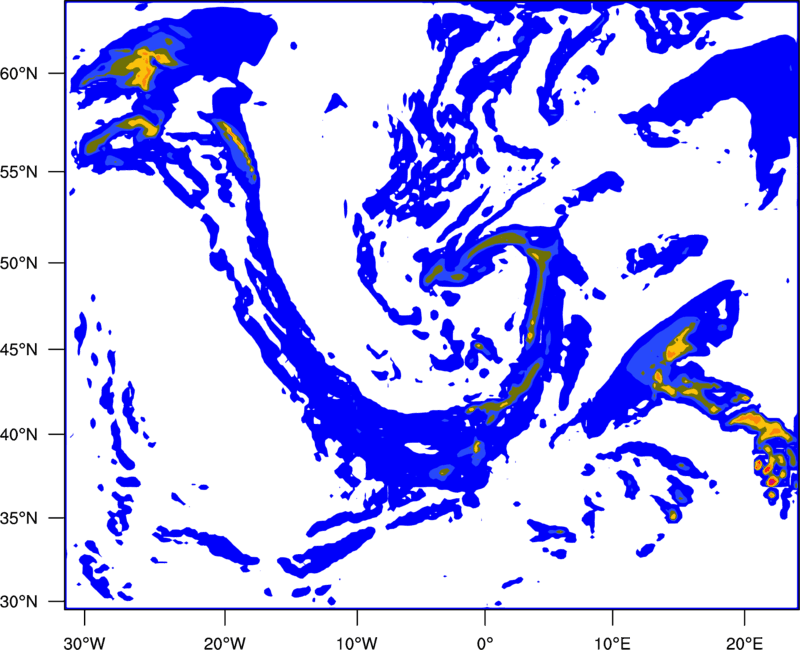The image size is (800, 650).
Task: Click the 50°N latitude label
Action: 19,263
